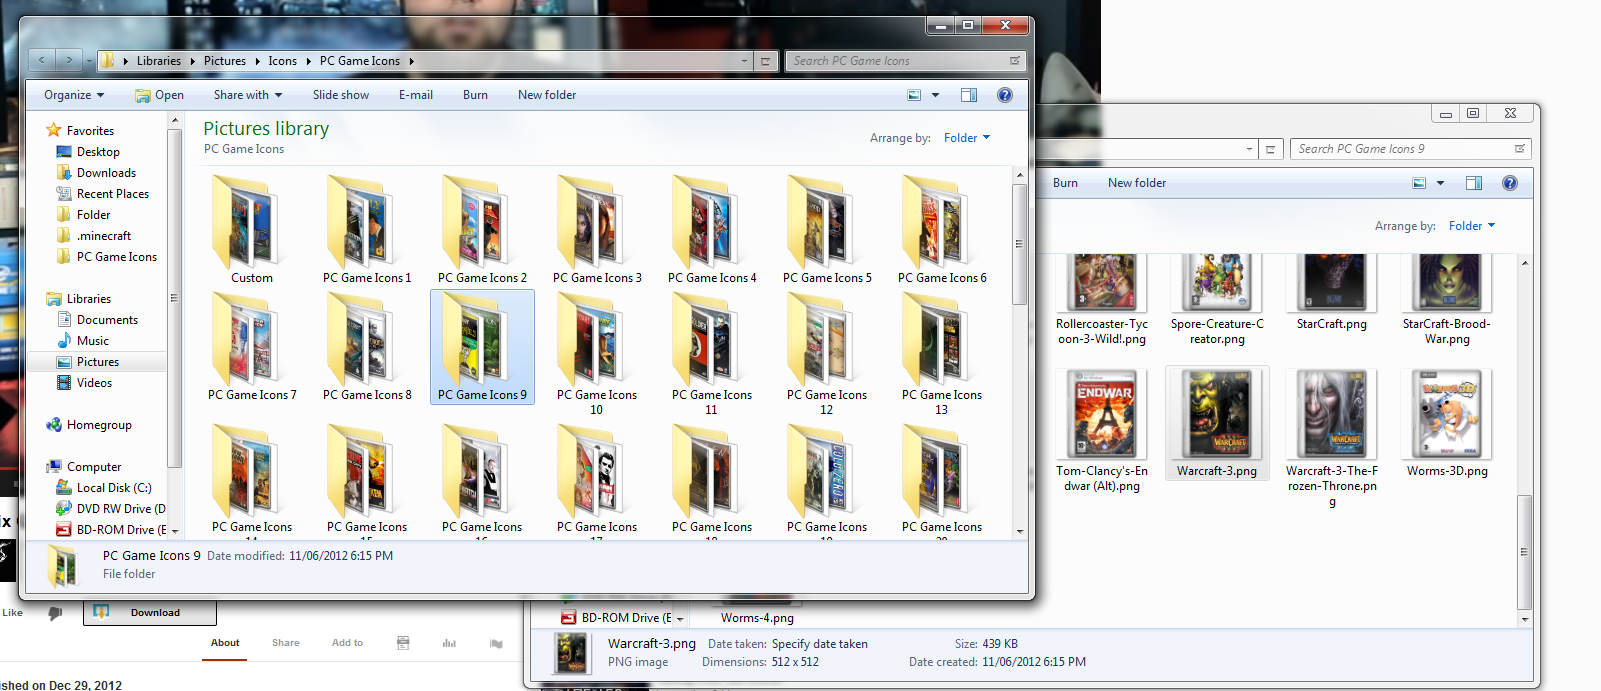Click the back window file list scrollbar thumb
The image size is (1601, 691).
1525,551
